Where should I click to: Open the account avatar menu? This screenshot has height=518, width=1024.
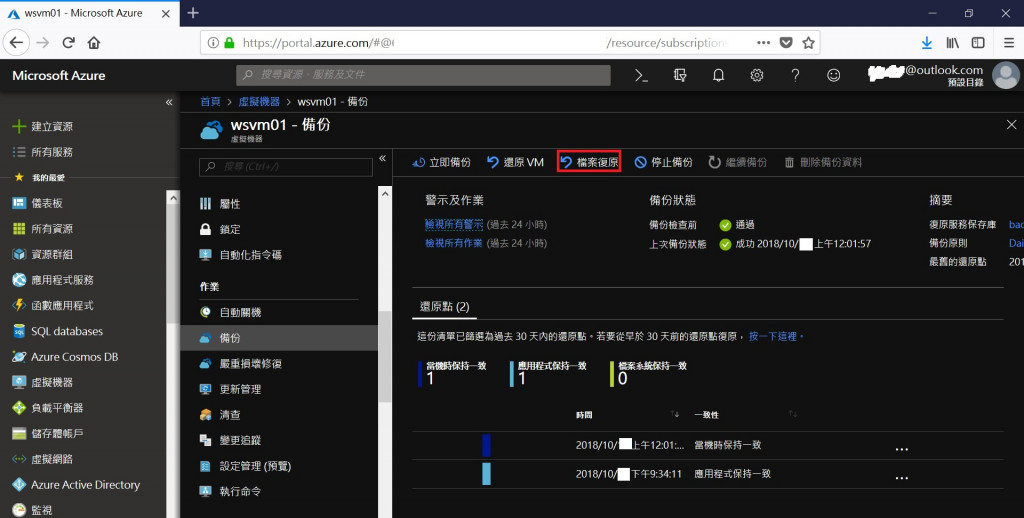click(x=1006, y=76)
